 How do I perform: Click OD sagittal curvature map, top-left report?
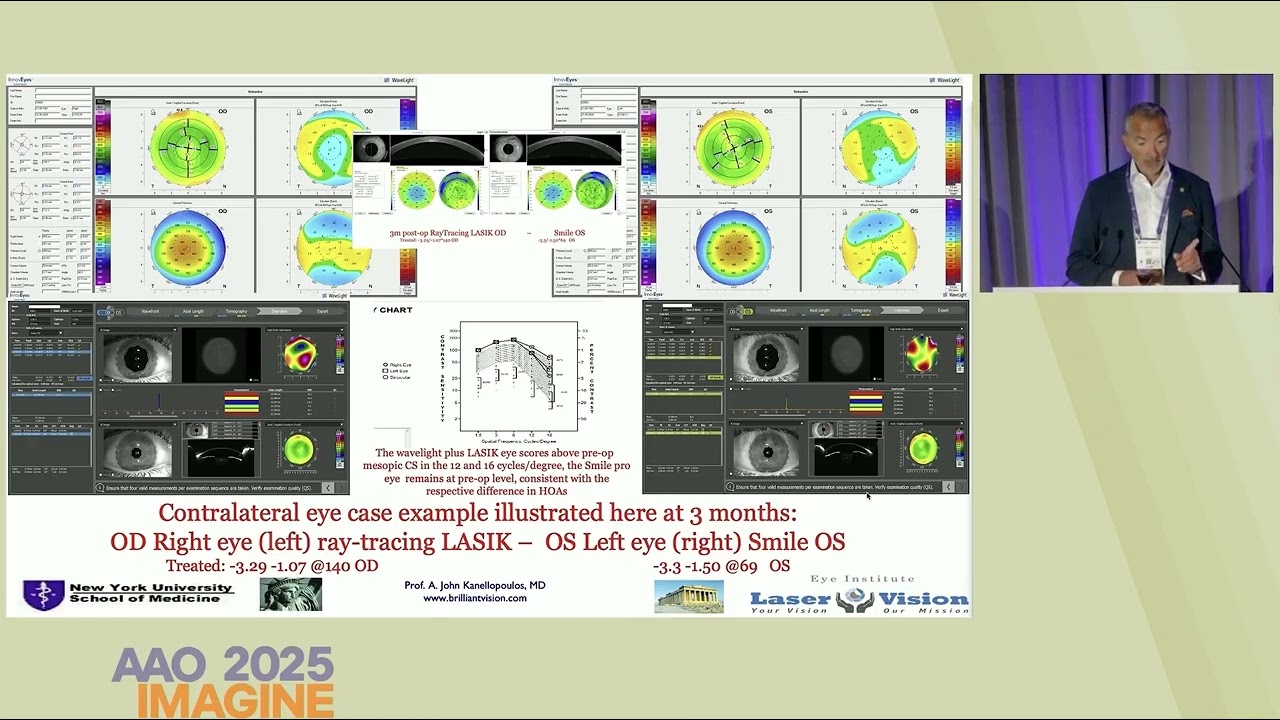188,148
